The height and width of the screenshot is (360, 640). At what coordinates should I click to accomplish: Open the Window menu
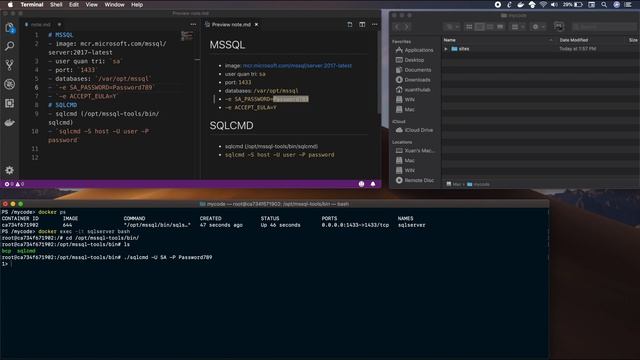point(114,5)
